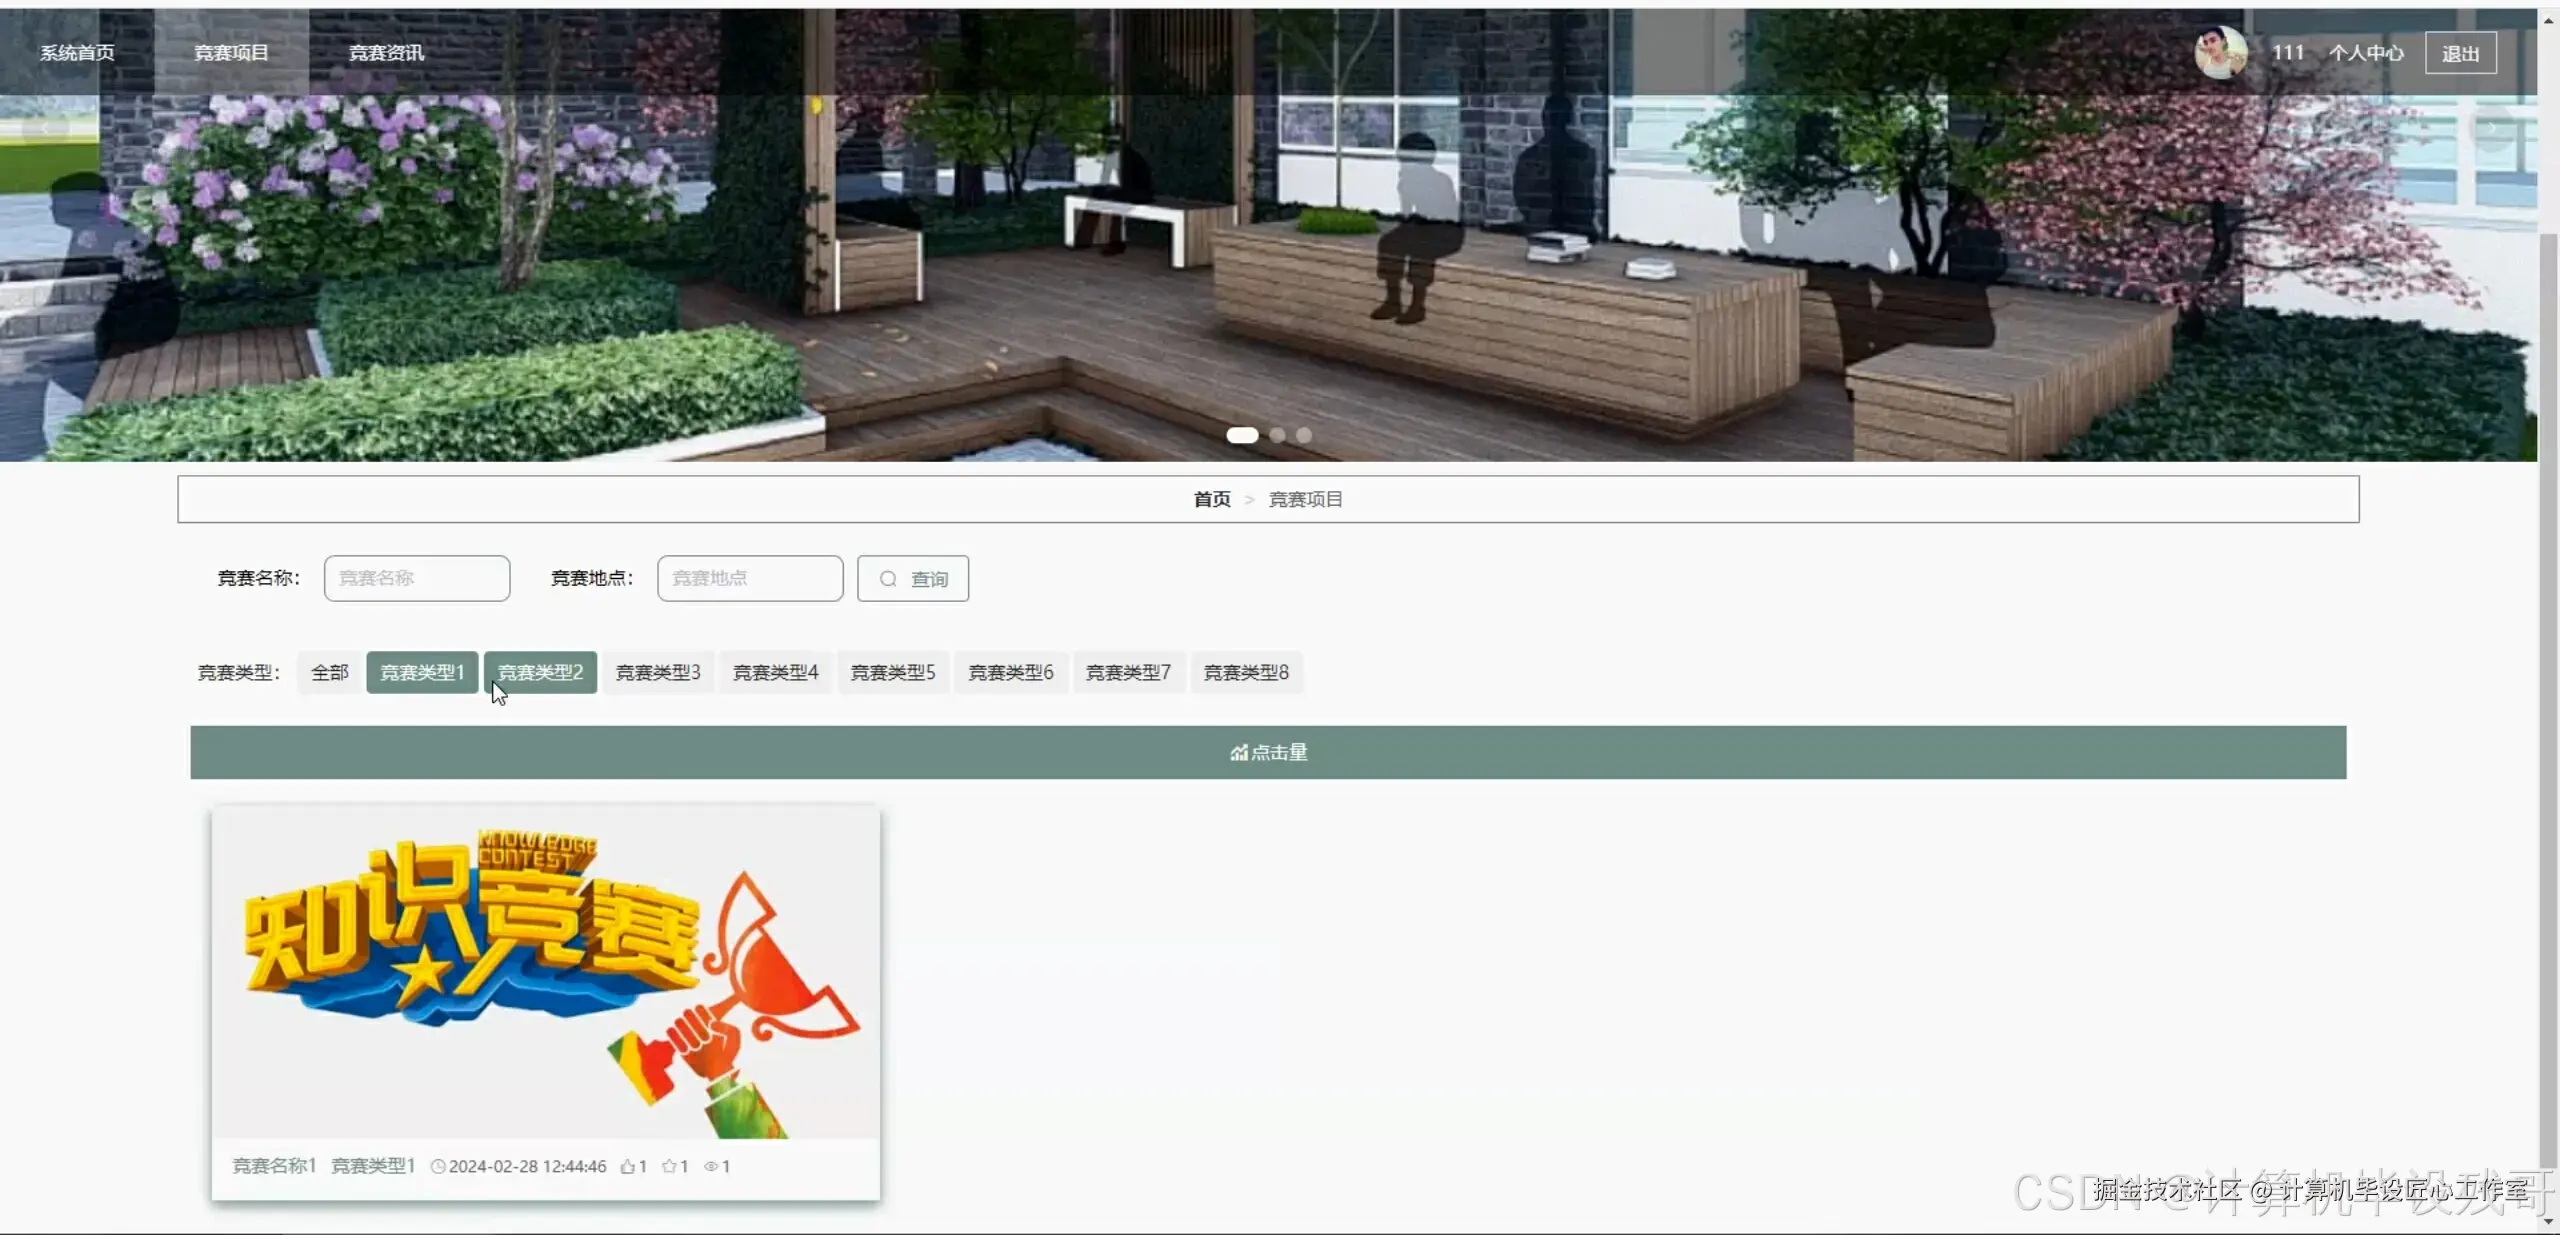Click the eye view-count icon on the competition card

point(712,1166)
